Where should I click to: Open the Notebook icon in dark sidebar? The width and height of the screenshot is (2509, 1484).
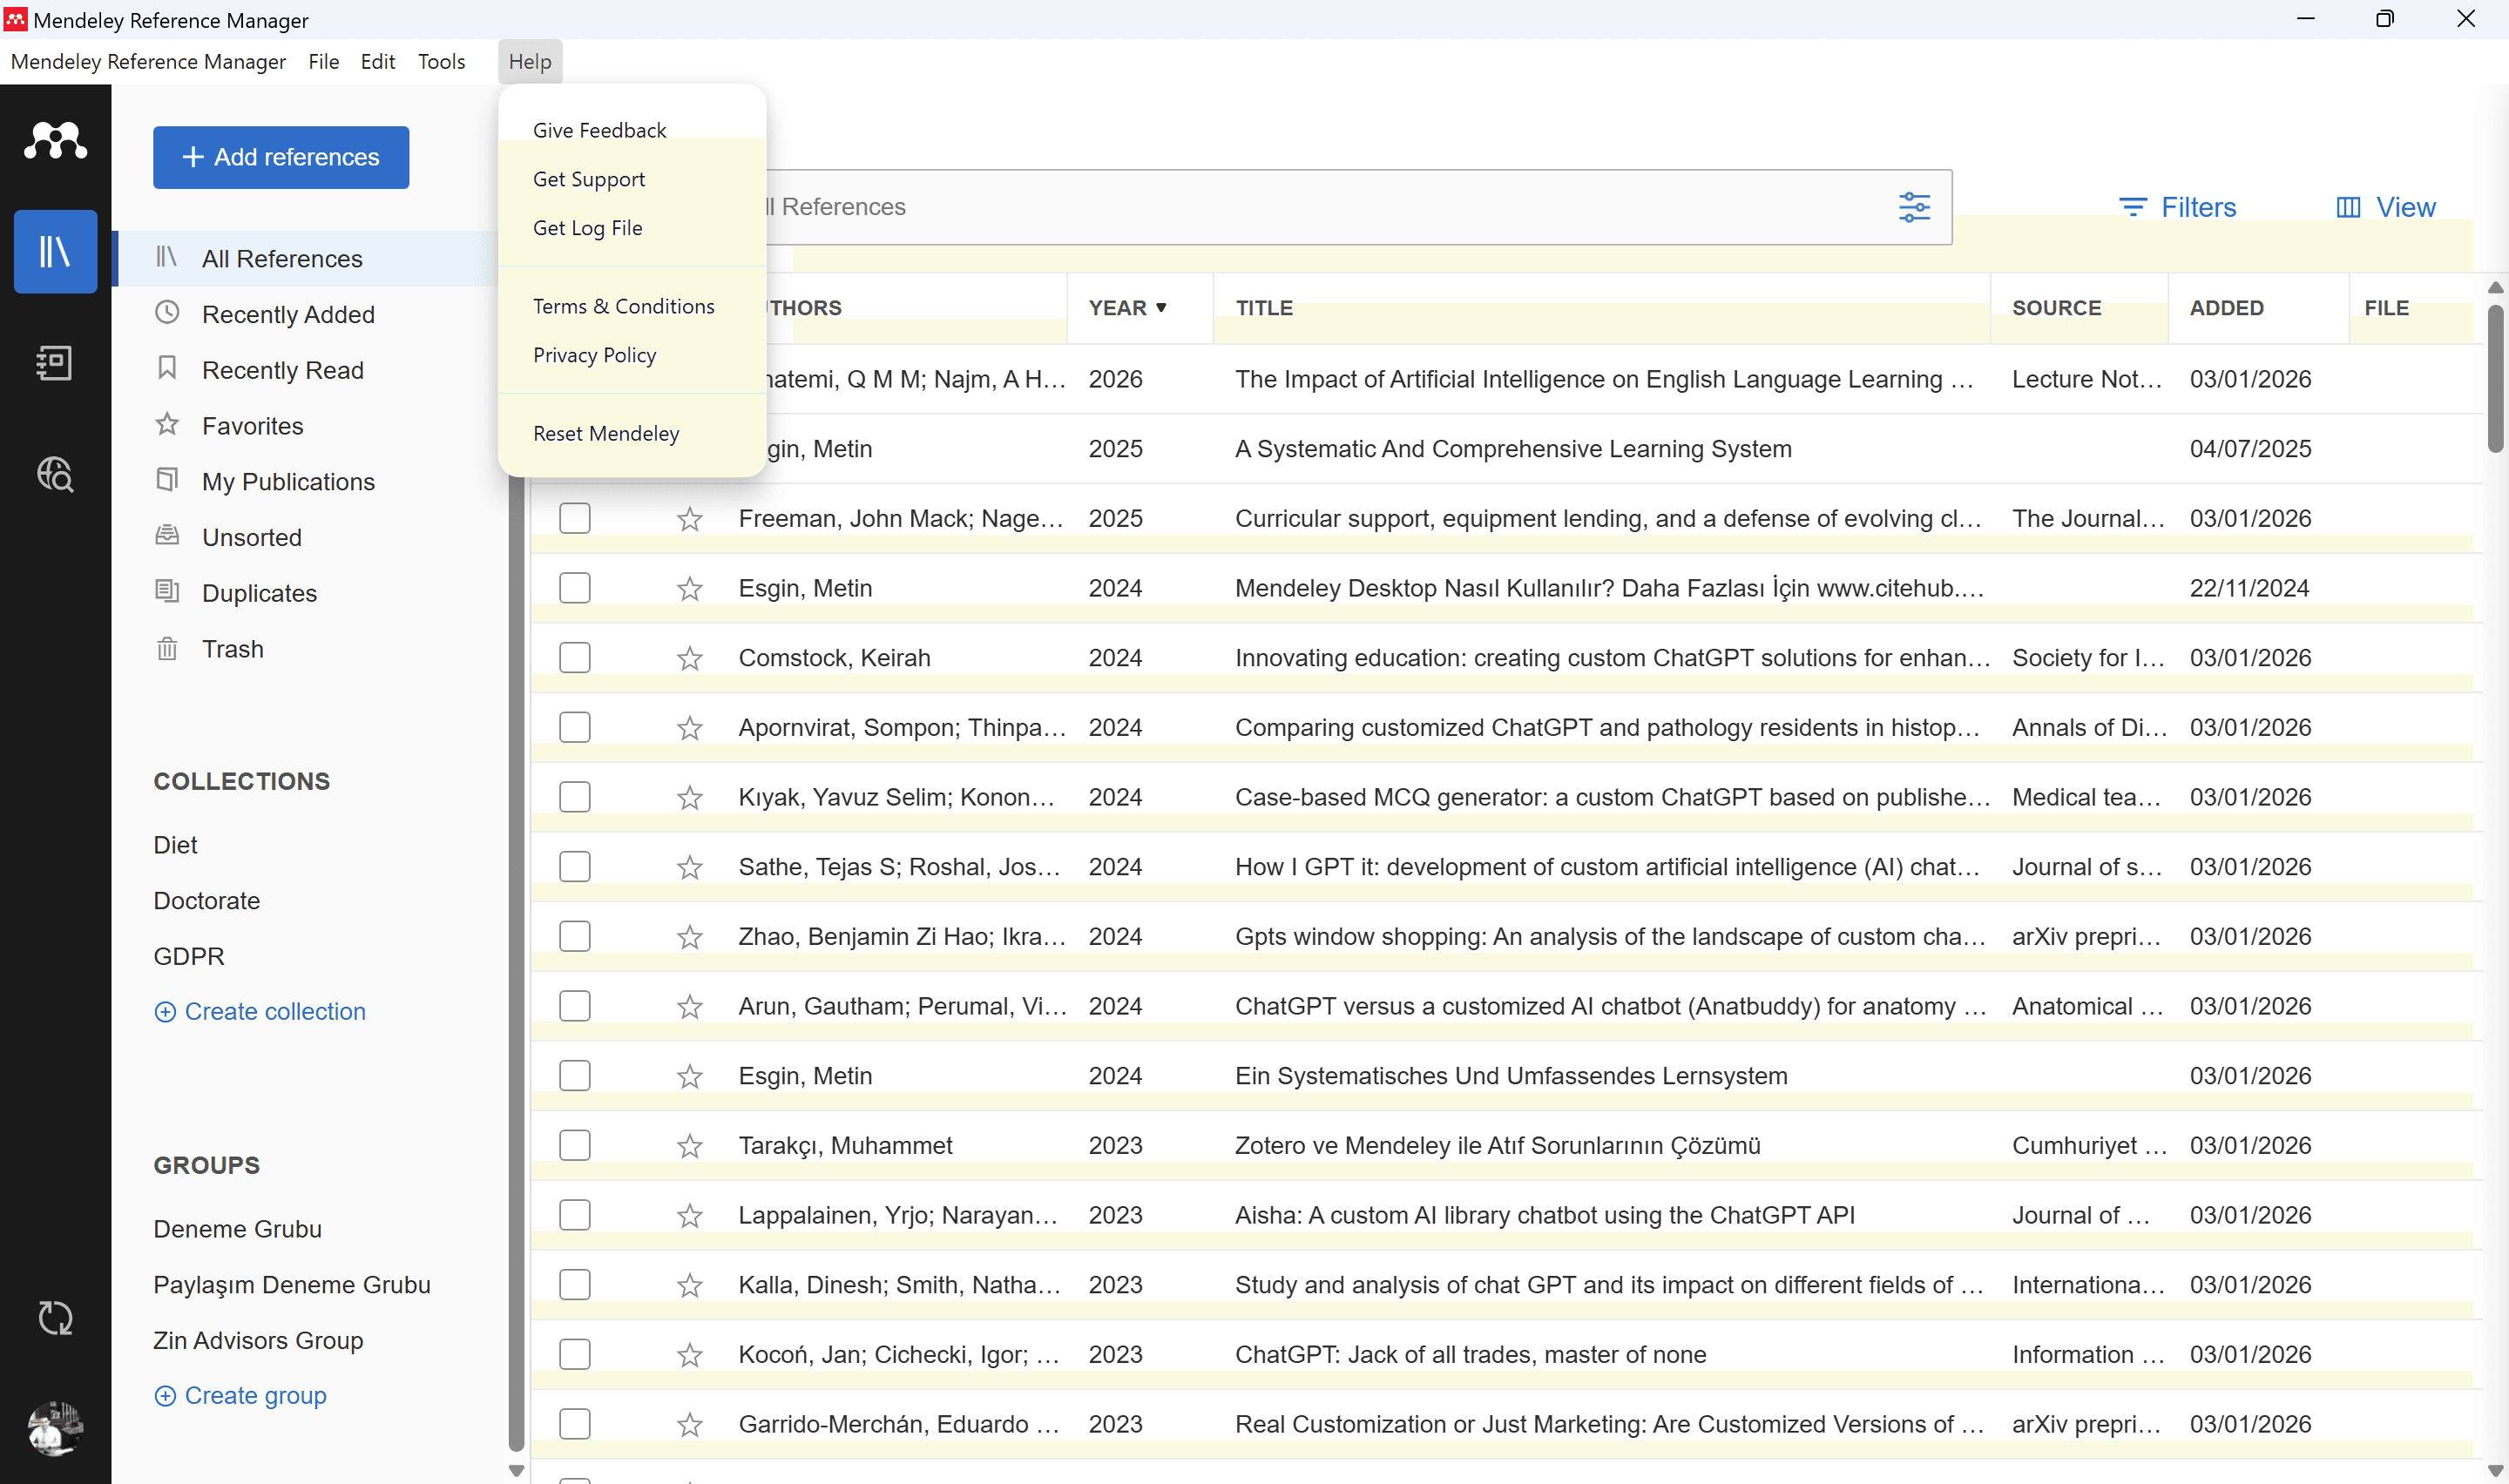(55, 363)
